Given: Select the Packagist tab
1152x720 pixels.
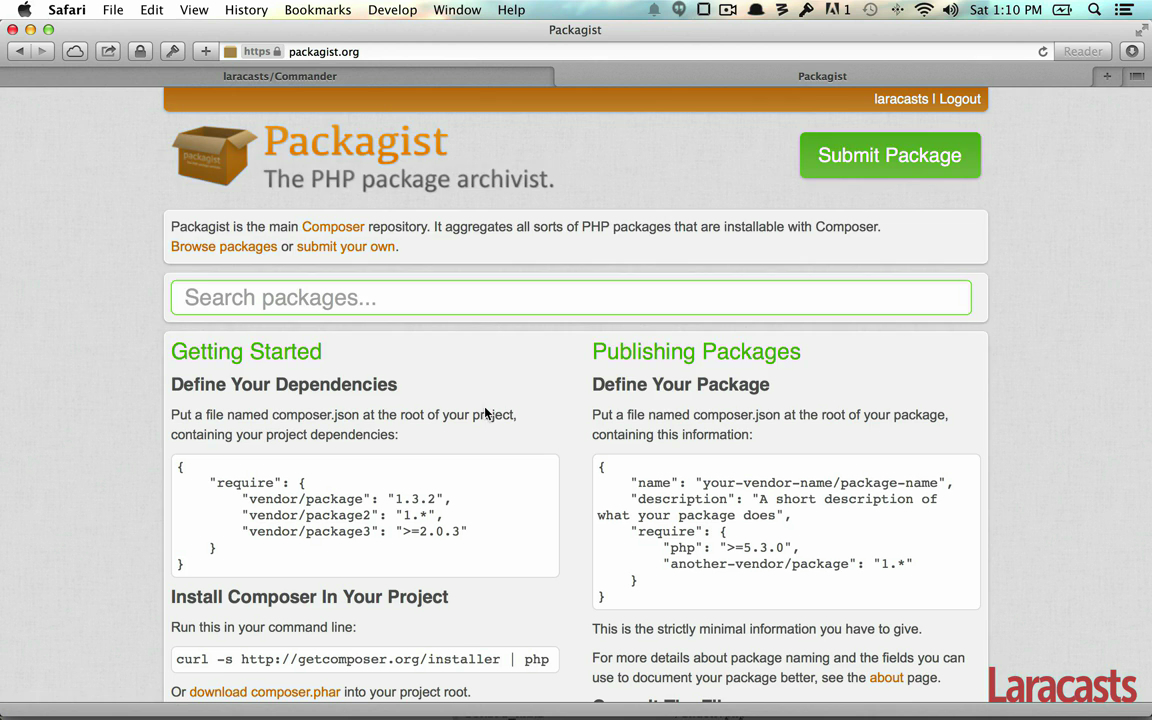Looking at the screenshot, I should click(x=822, y=76).
